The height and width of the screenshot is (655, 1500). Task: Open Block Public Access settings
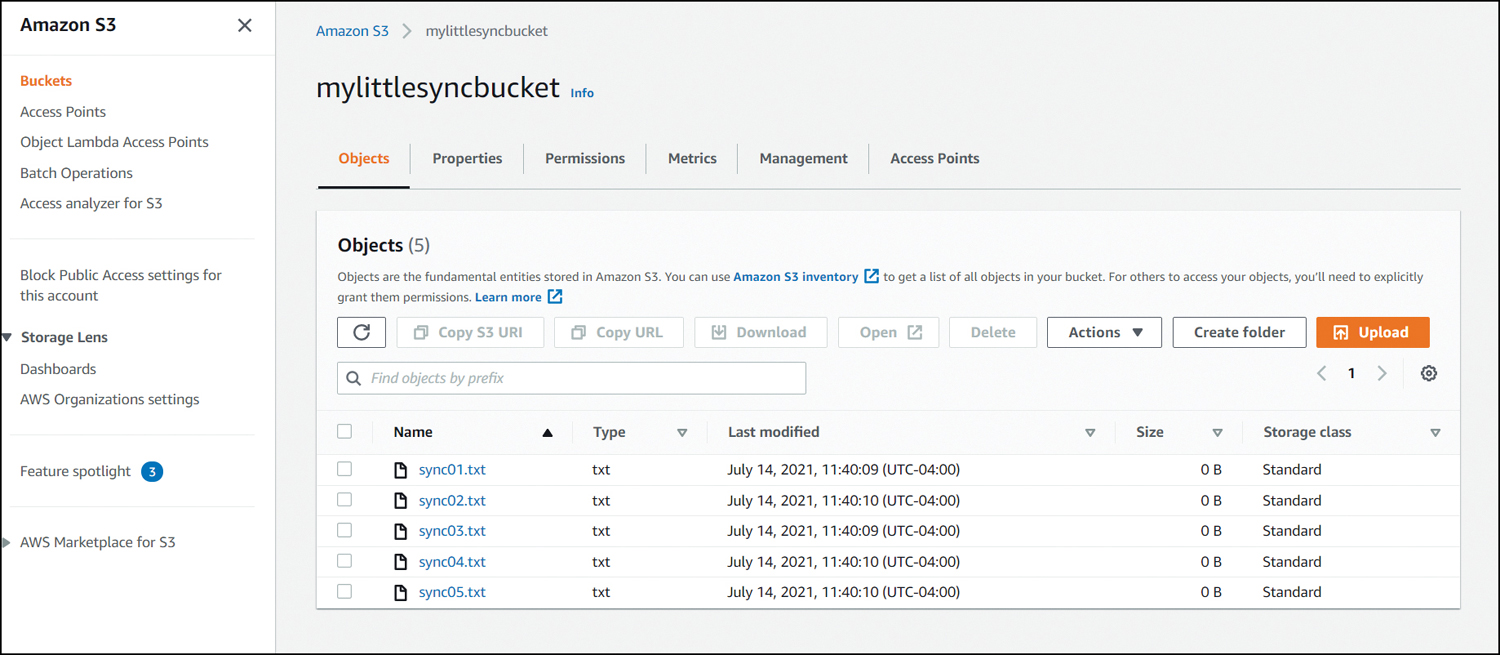coord(121,285)
